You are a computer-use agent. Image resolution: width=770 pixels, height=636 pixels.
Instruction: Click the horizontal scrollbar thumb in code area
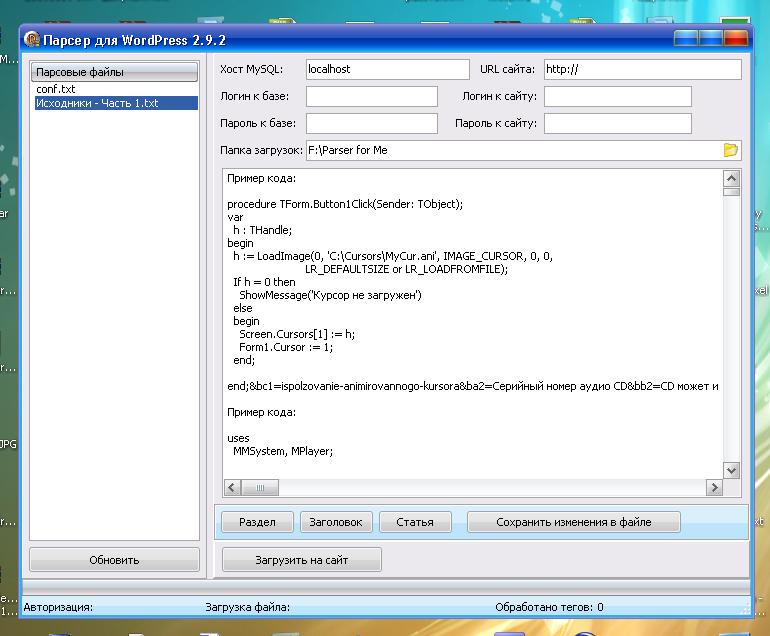(x=260, y=488)
